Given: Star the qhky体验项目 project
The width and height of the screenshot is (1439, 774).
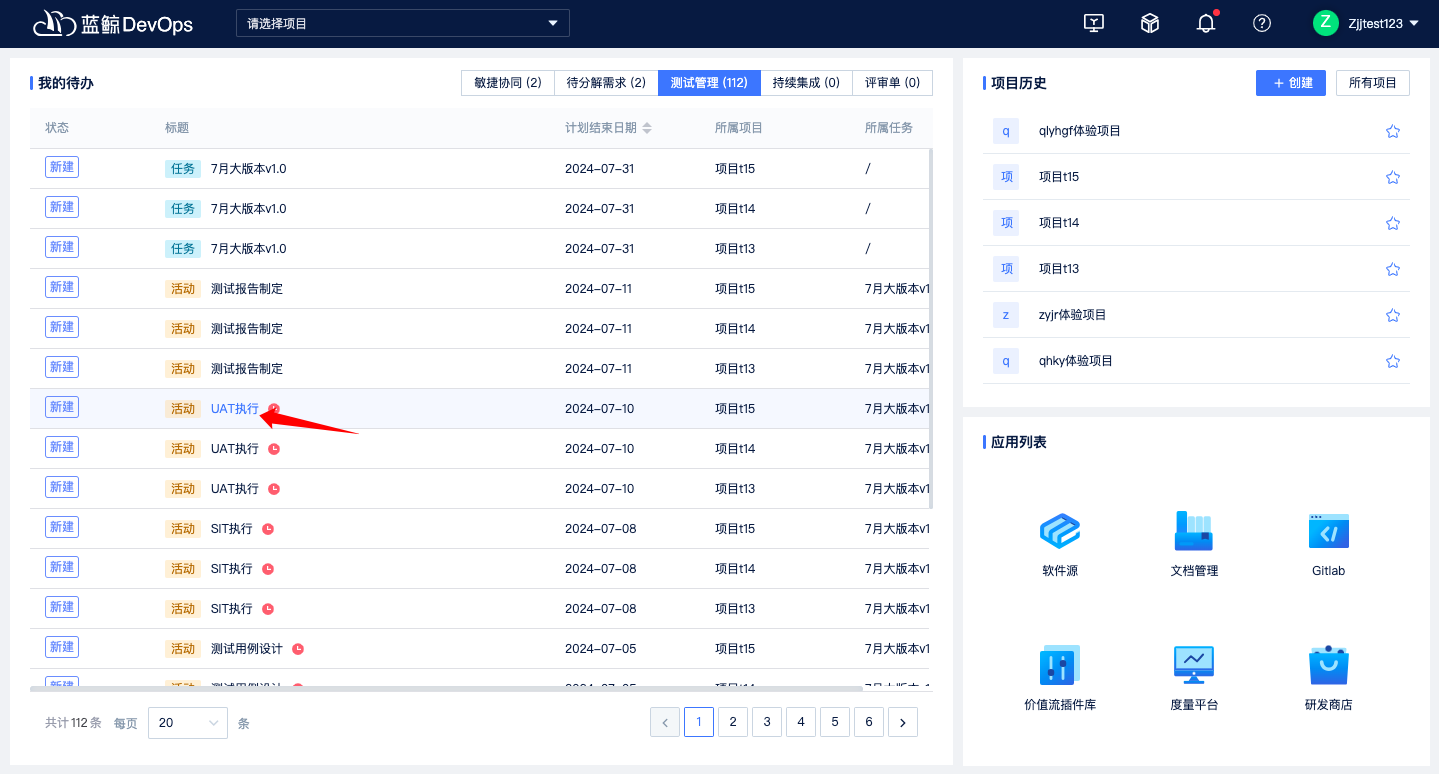Looking at the screenshot, I should [x=1393, y=361].
